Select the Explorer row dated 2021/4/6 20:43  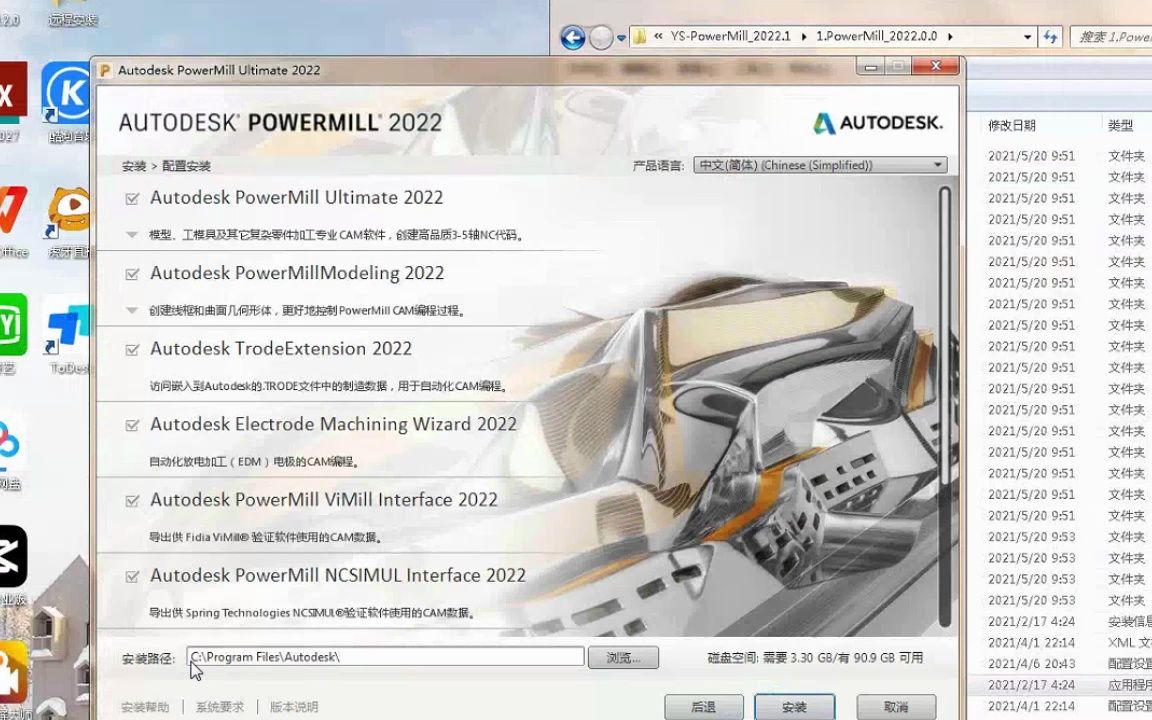(1060, 663)
